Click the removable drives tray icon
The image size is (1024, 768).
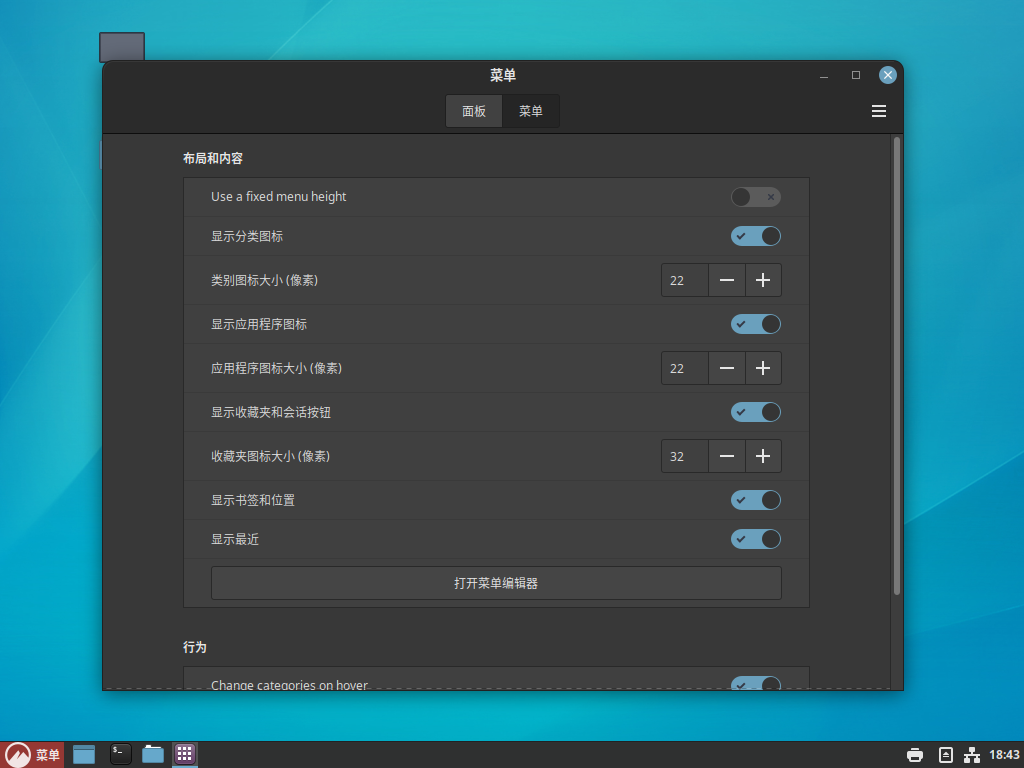pos(945,755)
